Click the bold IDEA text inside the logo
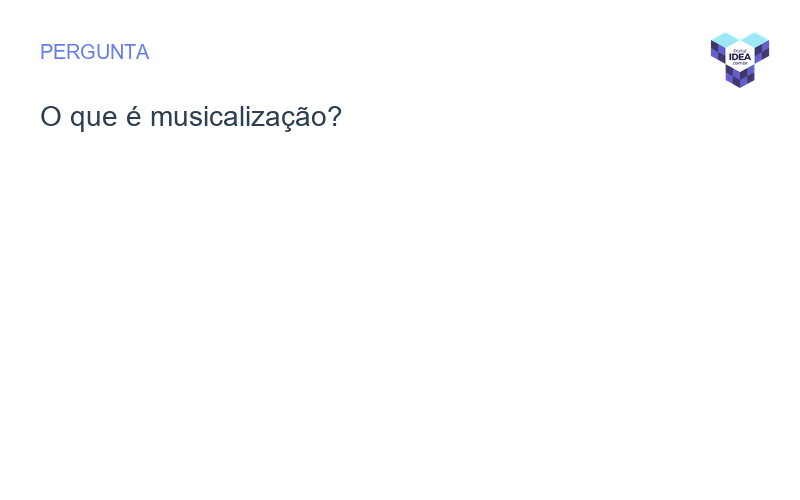This screenshot has width=800, height=500. click(x=740, y=57)
